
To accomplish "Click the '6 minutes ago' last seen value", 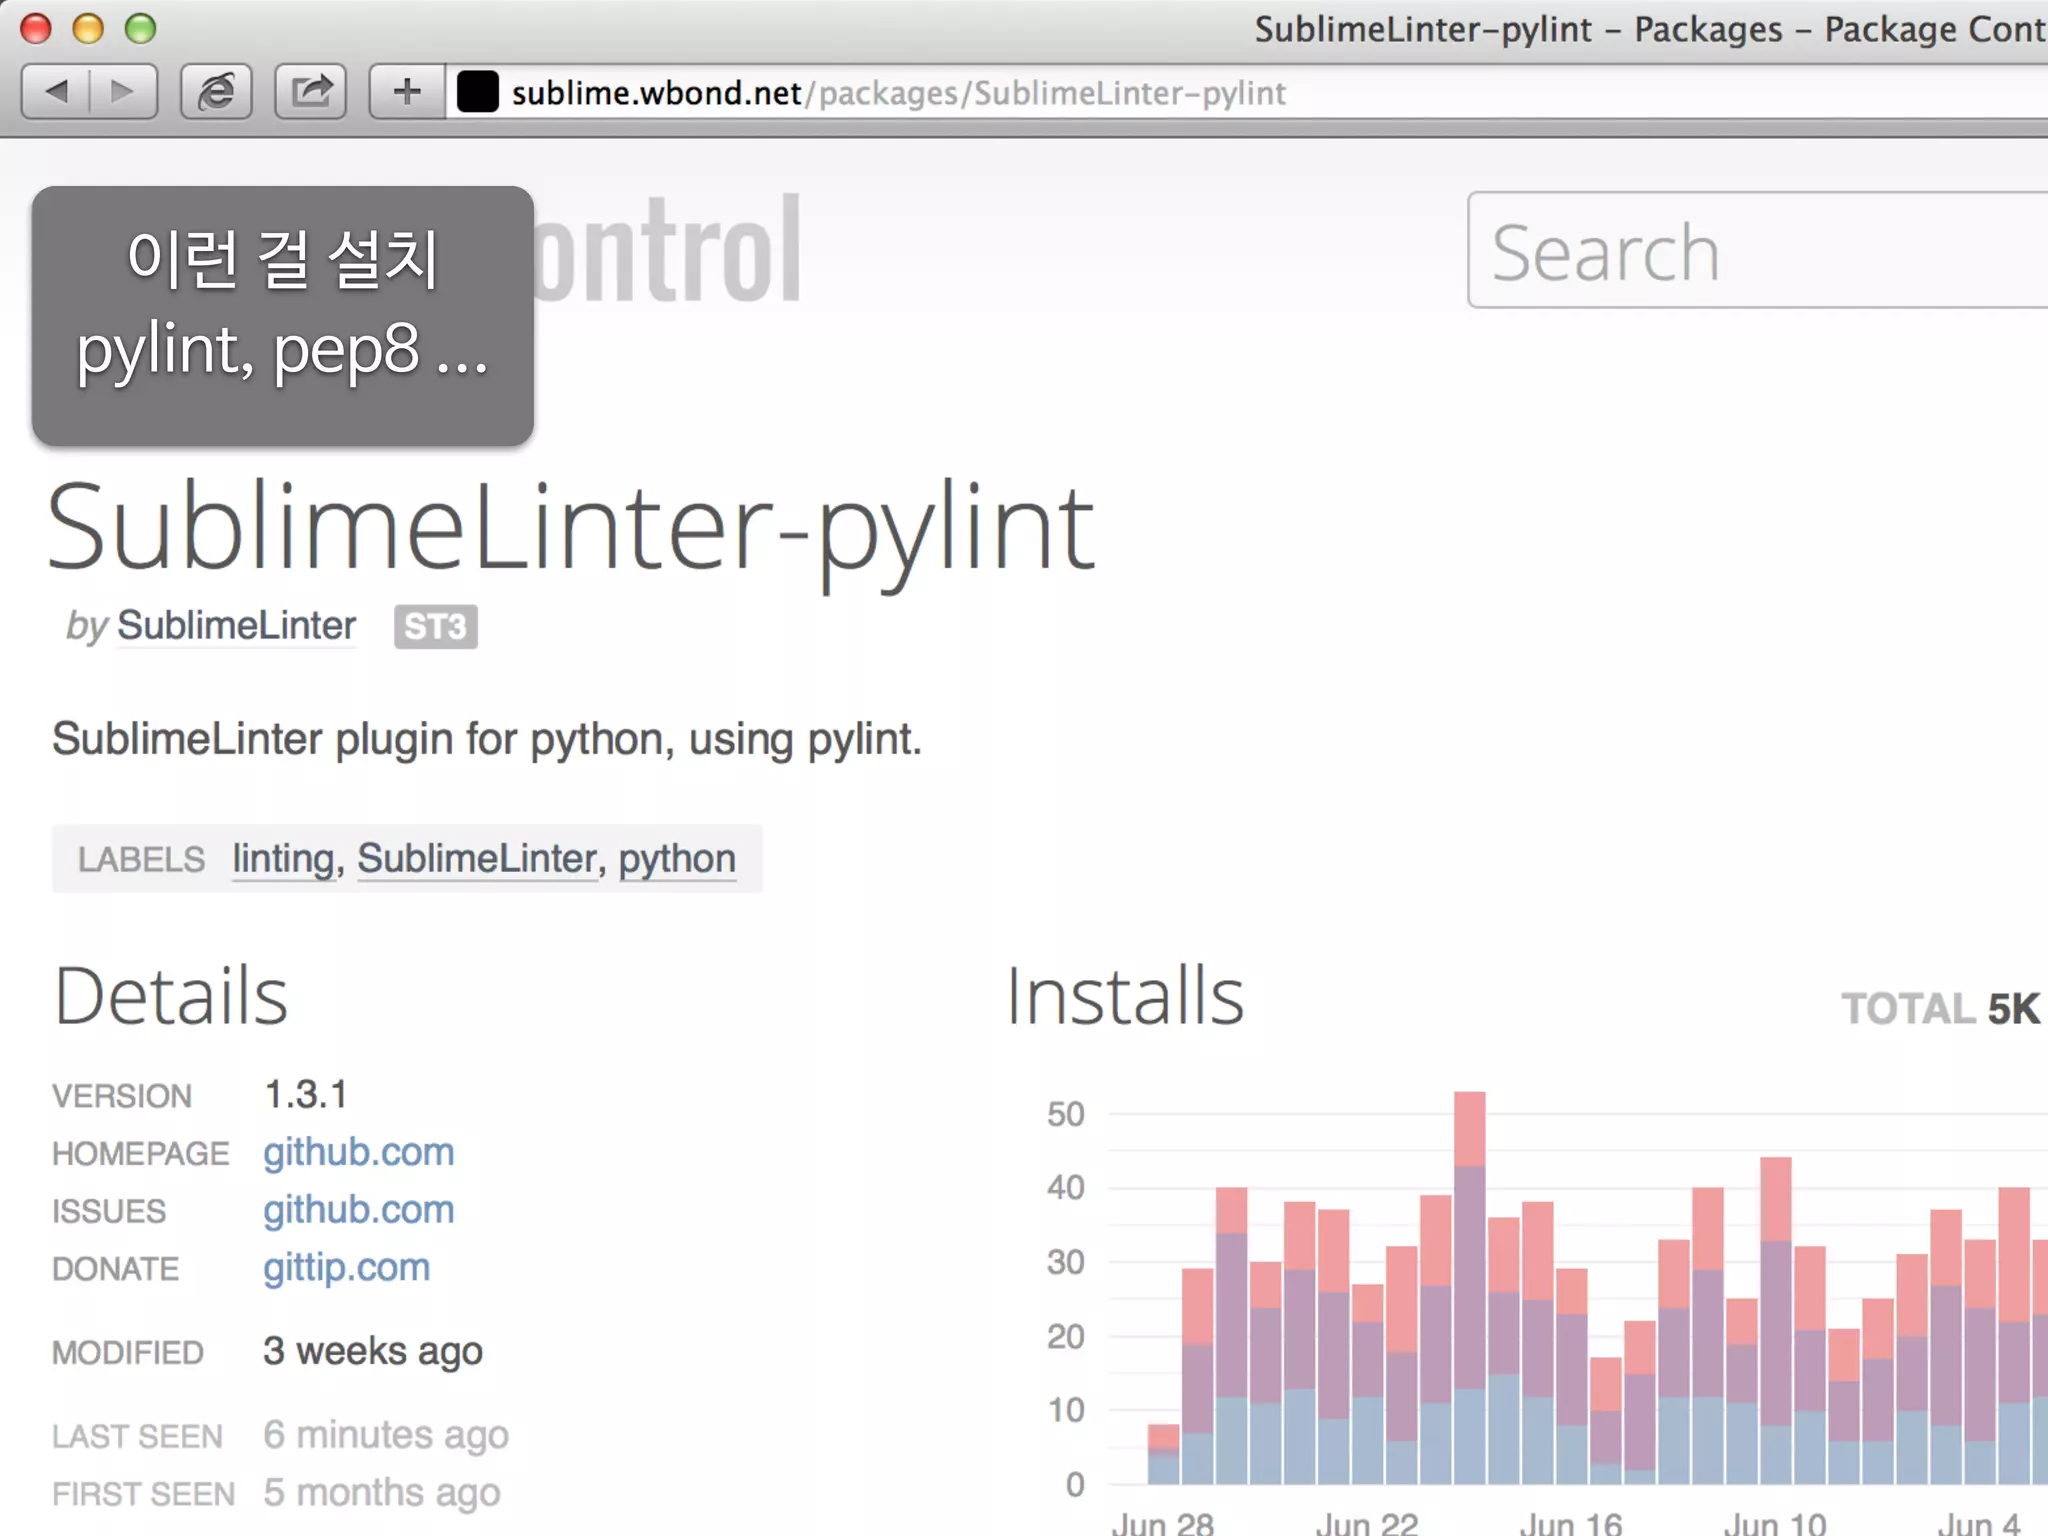I will coord(385,1435).
